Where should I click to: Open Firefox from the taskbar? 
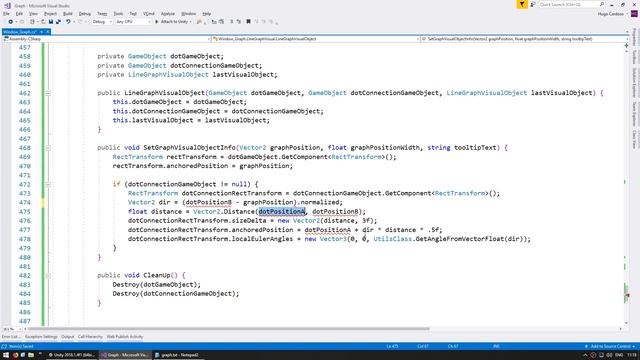coord(16,355)
